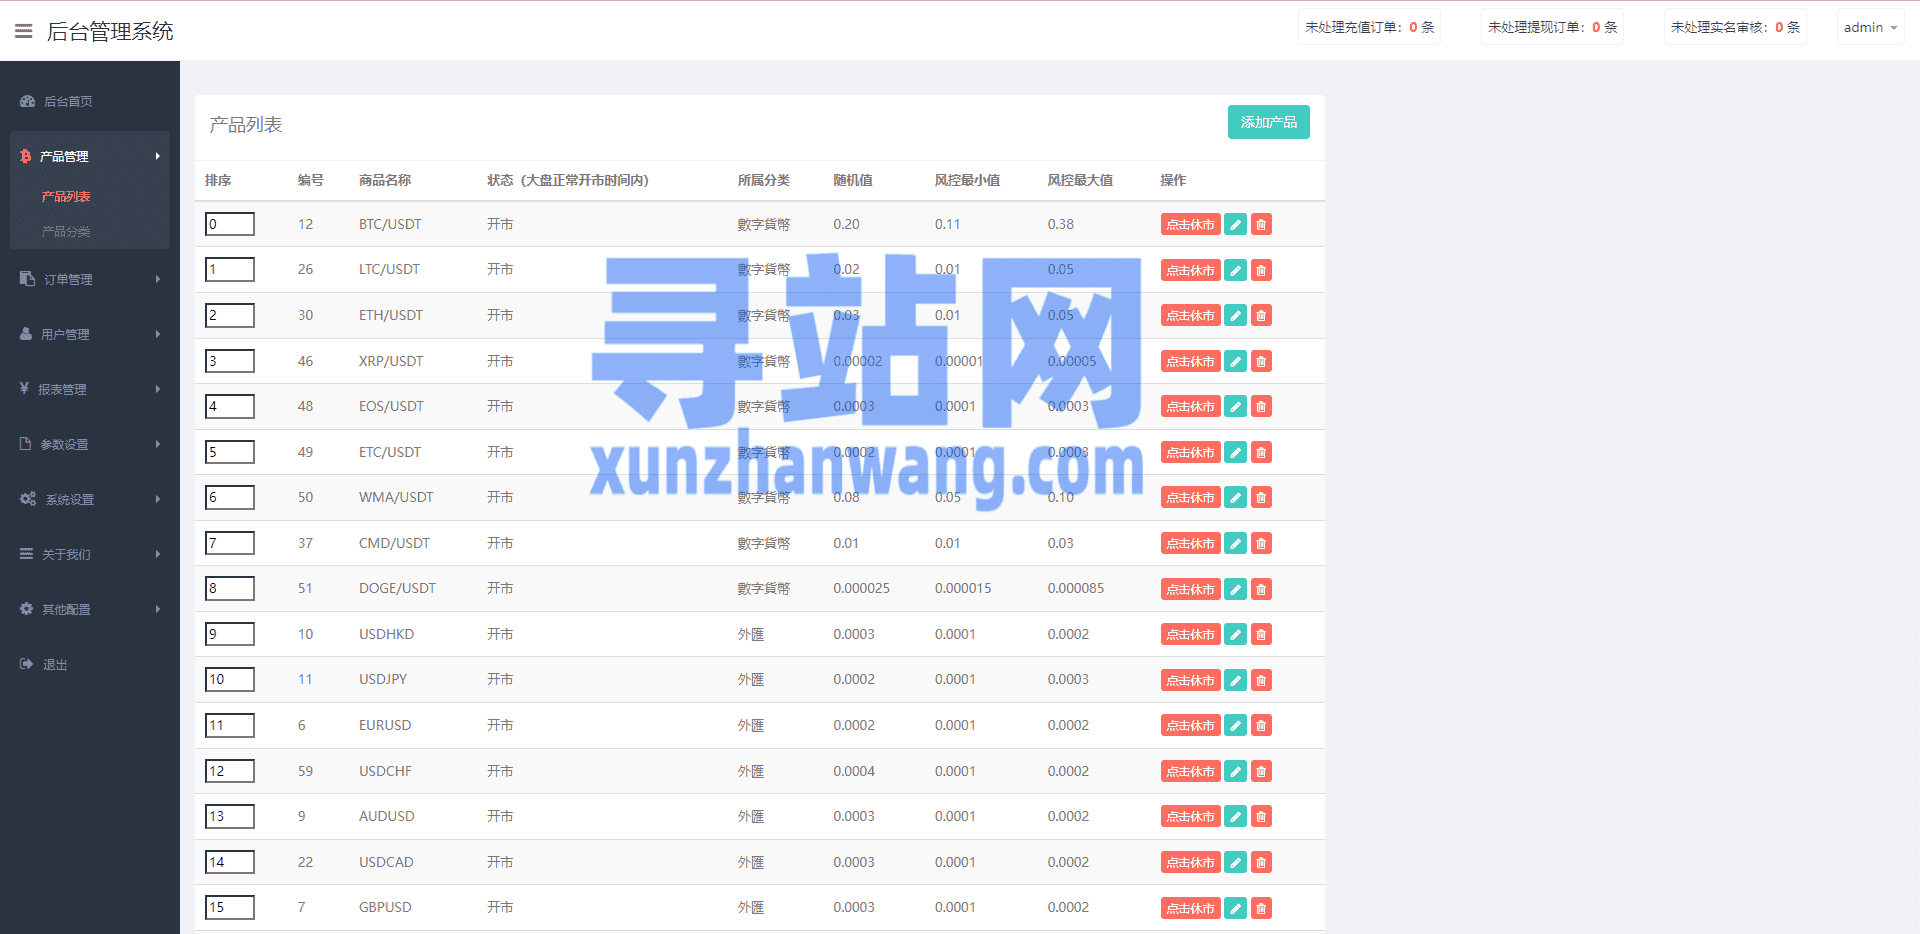
Task: Edit USDCAD pencil icon
Action: [1236, 863]
